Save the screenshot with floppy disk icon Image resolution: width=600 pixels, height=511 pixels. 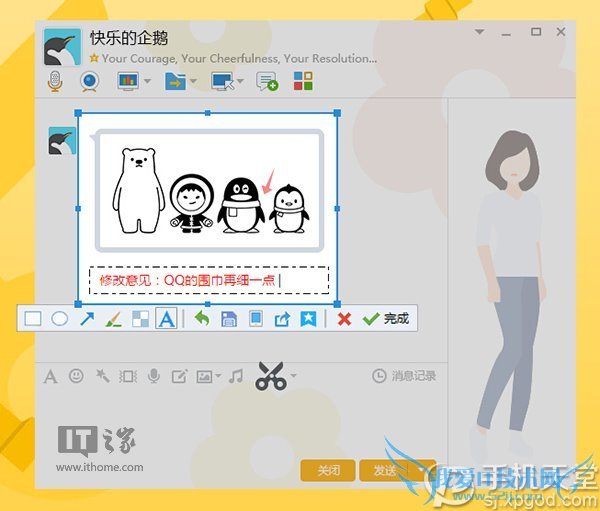click(229, 319)
